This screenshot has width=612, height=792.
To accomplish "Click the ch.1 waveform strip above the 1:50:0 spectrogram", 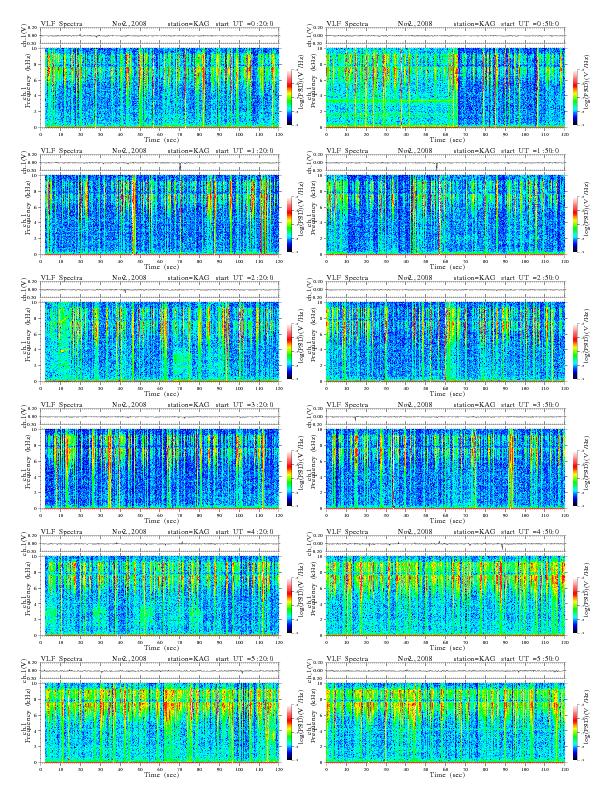I will pos(445,163).
